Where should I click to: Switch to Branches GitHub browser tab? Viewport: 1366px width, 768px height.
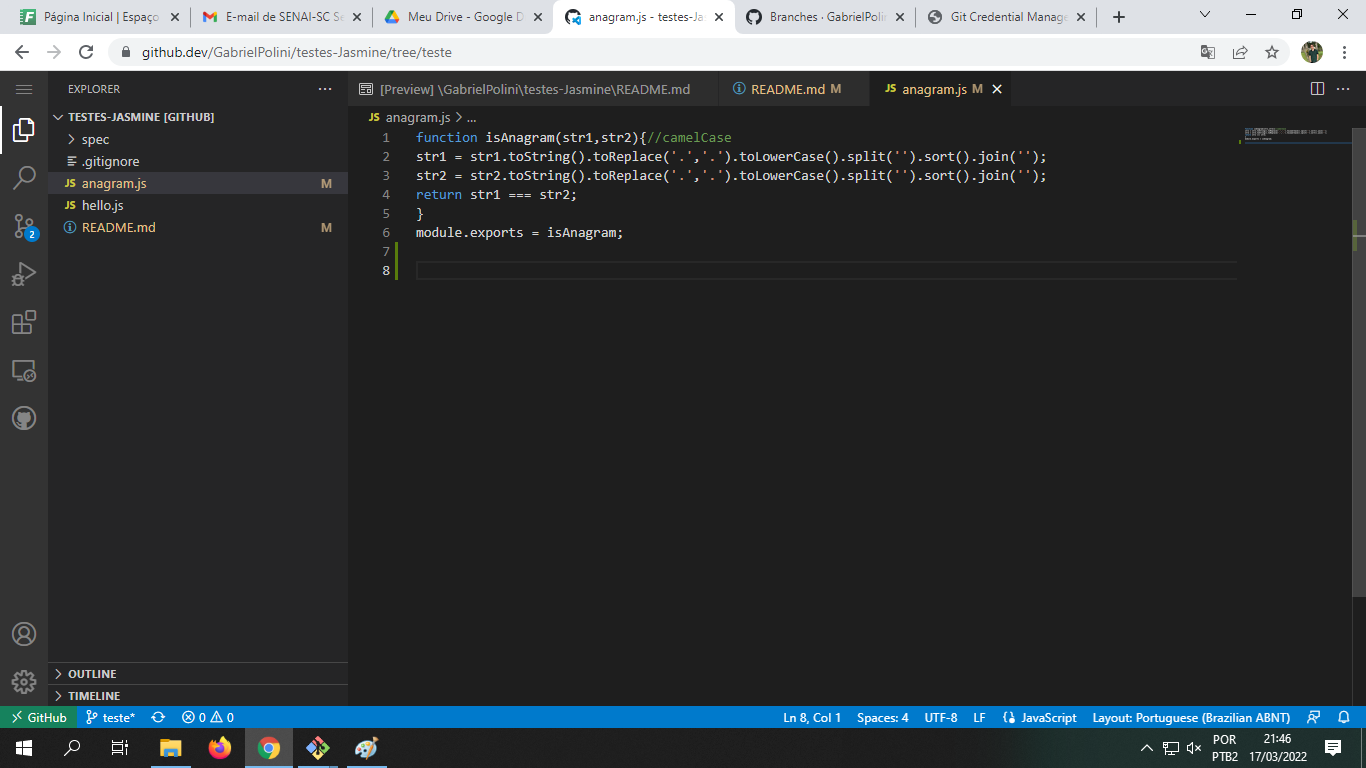coord(826,17)
